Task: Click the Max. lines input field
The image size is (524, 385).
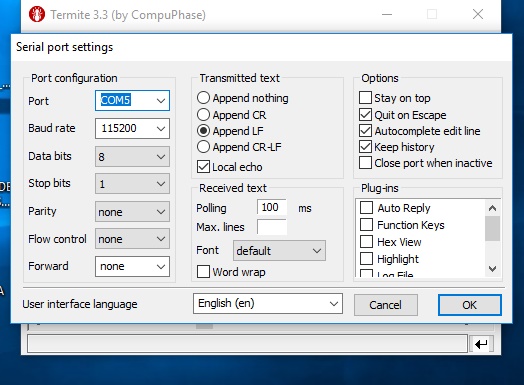Action: [272, 227]
